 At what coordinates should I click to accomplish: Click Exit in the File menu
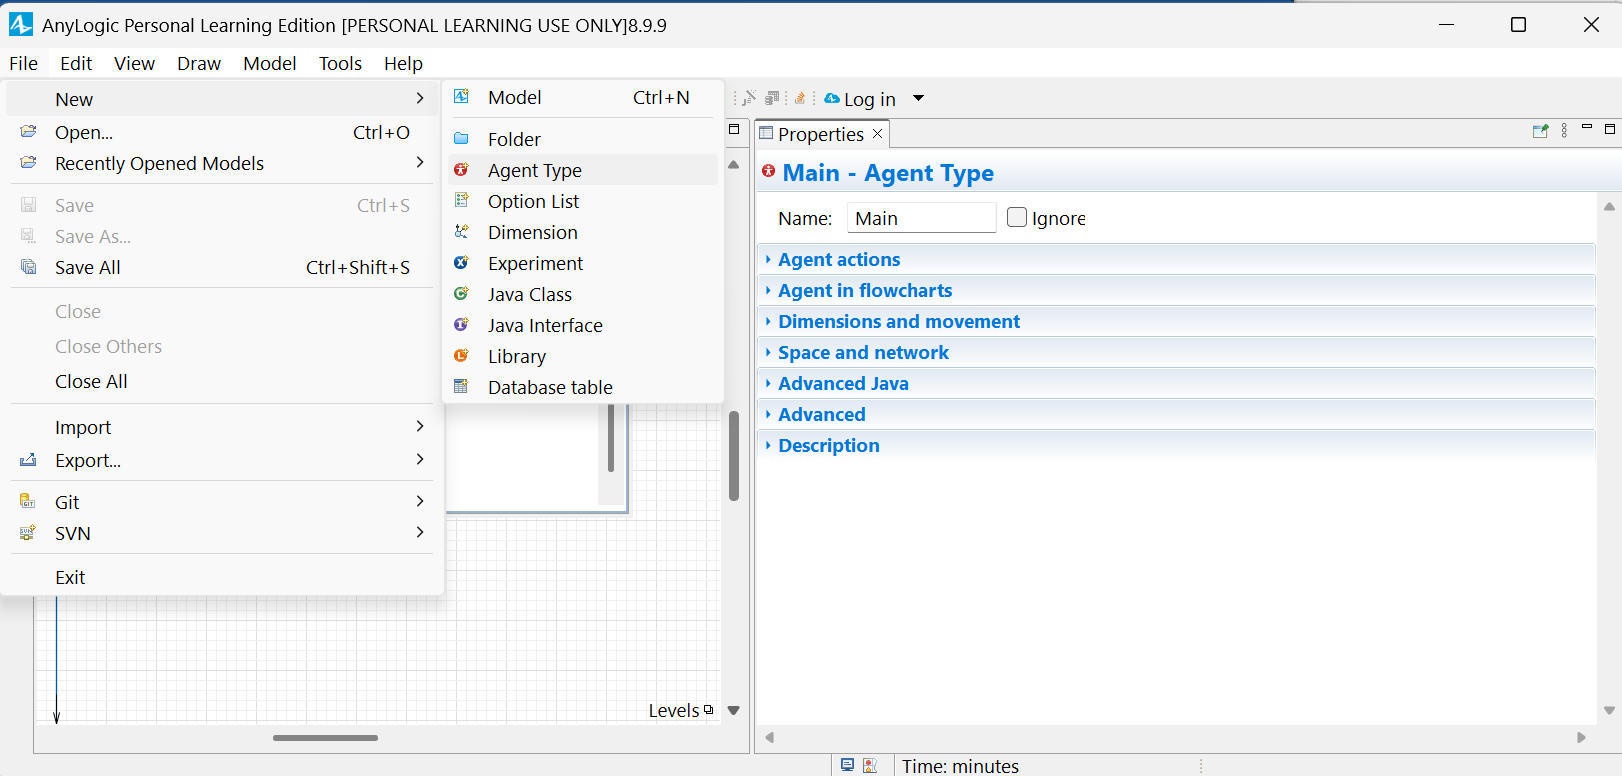click(x=223, y=577)
